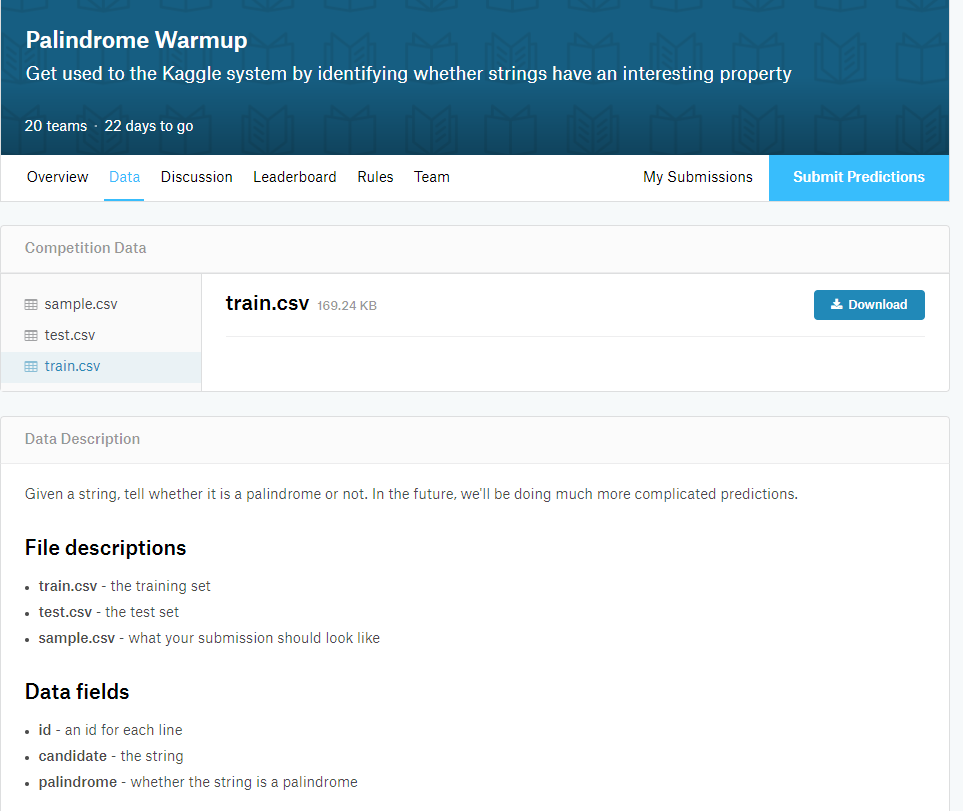Click the File descriptions heading
The width and height of the screenshot is (963, 811).
click(105, 548)
